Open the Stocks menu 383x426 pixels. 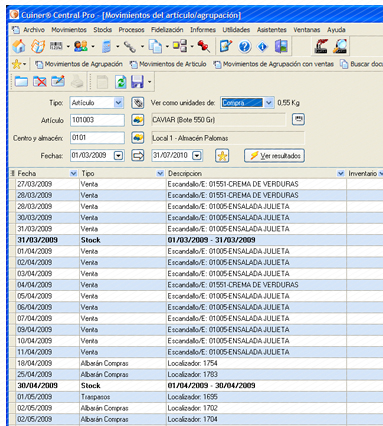click(x=103, y=30)
